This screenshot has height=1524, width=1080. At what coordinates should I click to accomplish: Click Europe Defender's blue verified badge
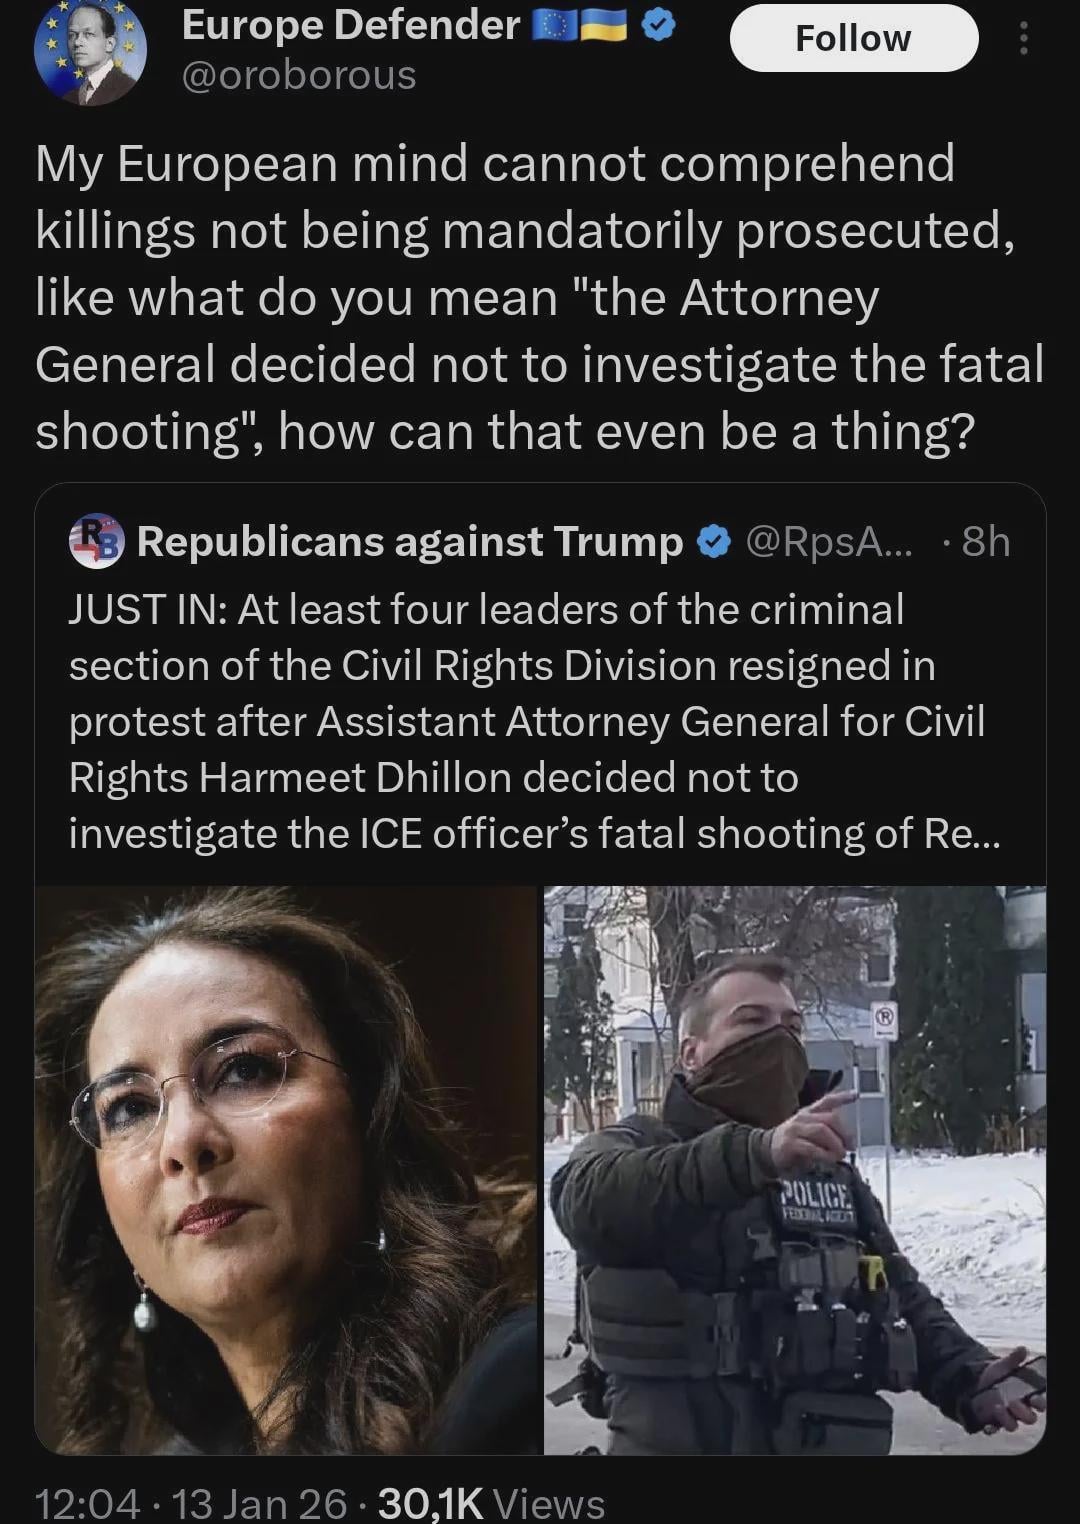[657, 26]
